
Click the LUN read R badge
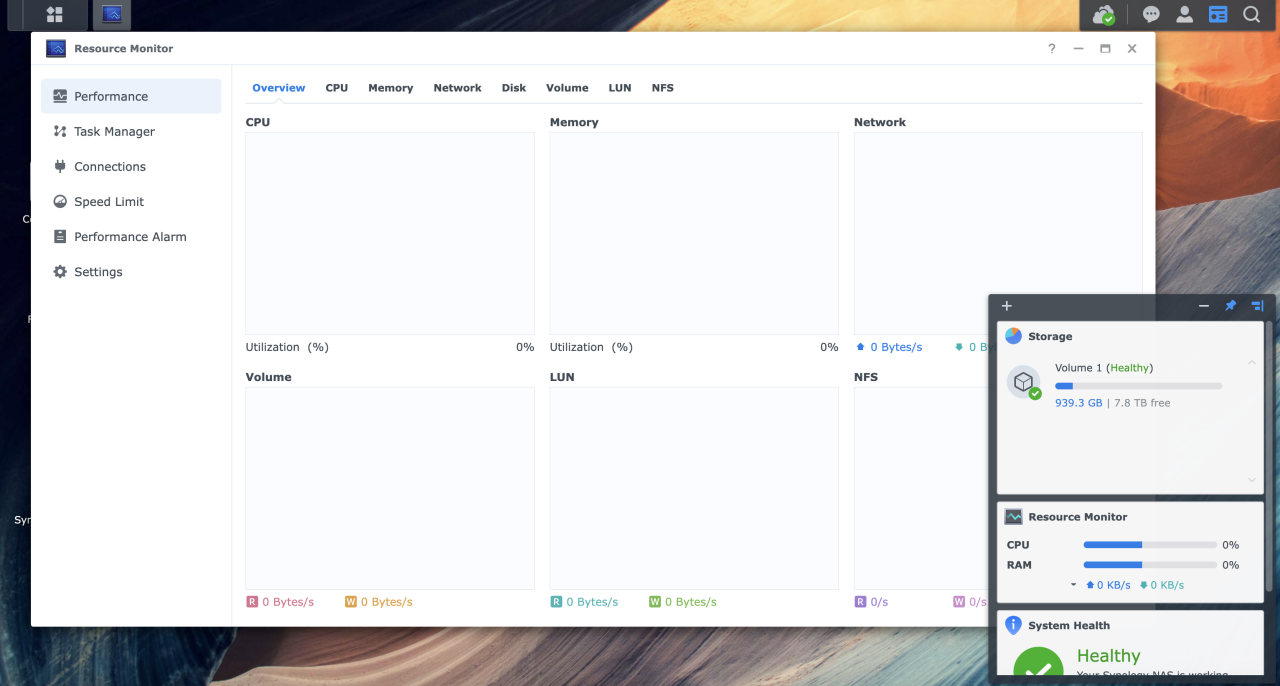pyautogui.click(x=556, y=602)
